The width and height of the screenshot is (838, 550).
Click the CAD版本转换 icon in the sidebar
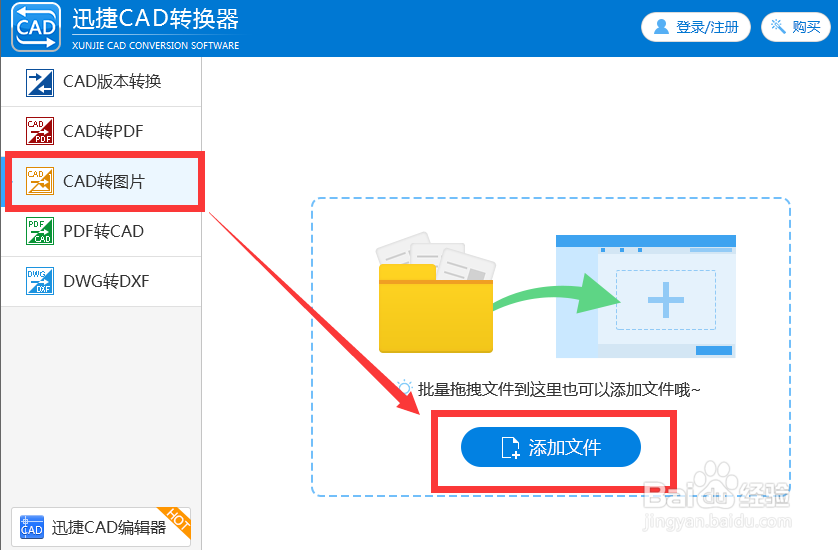40,83
